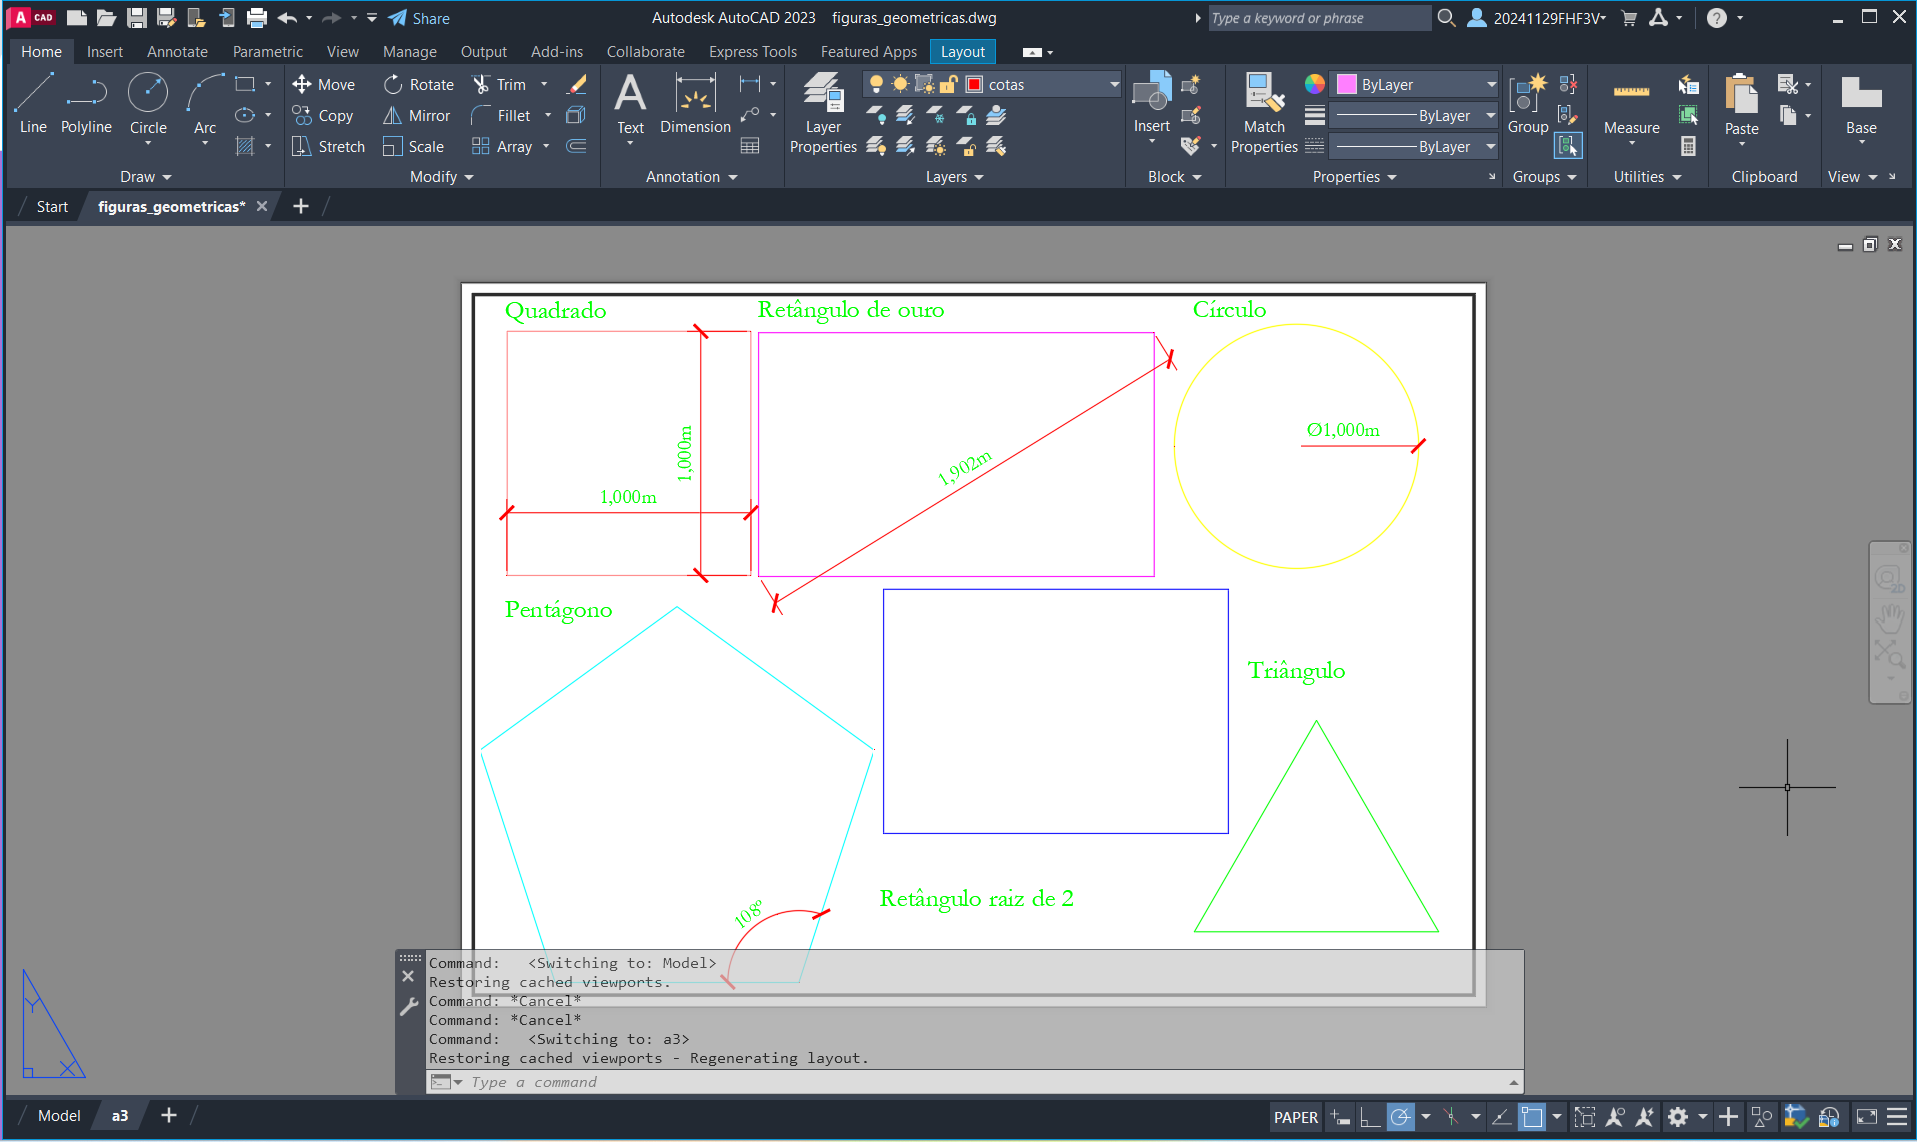Open the cotas layer dropdown
The image size is (1917, 1142).
(x=1114, y=85)
